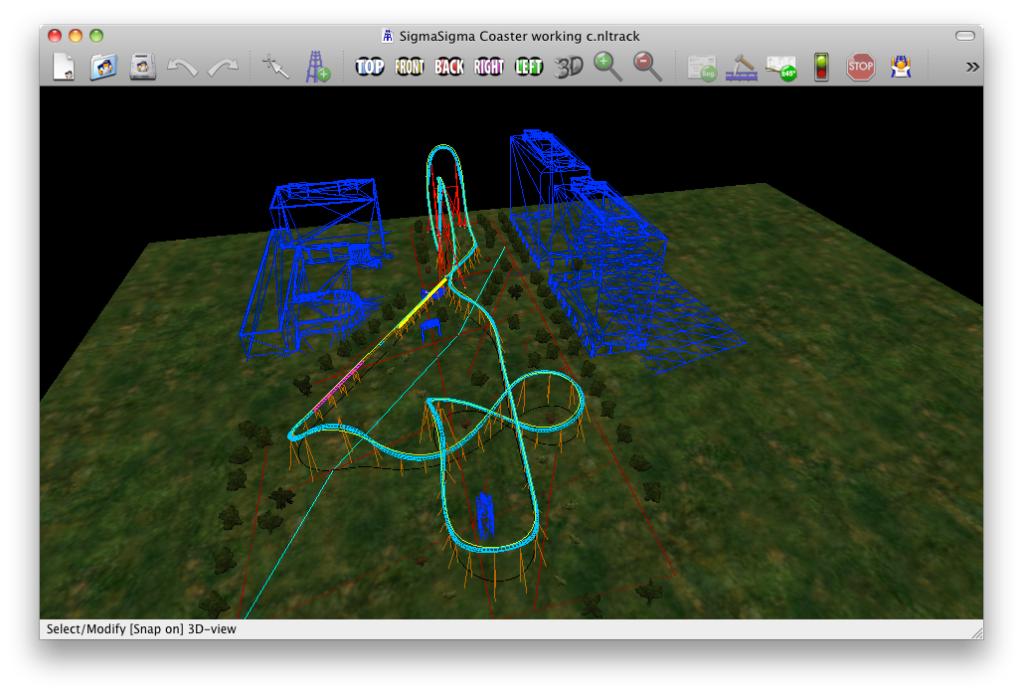Show the LEFT side view
The height and width of the screenshot is (694, 1023).
point(529,67)
